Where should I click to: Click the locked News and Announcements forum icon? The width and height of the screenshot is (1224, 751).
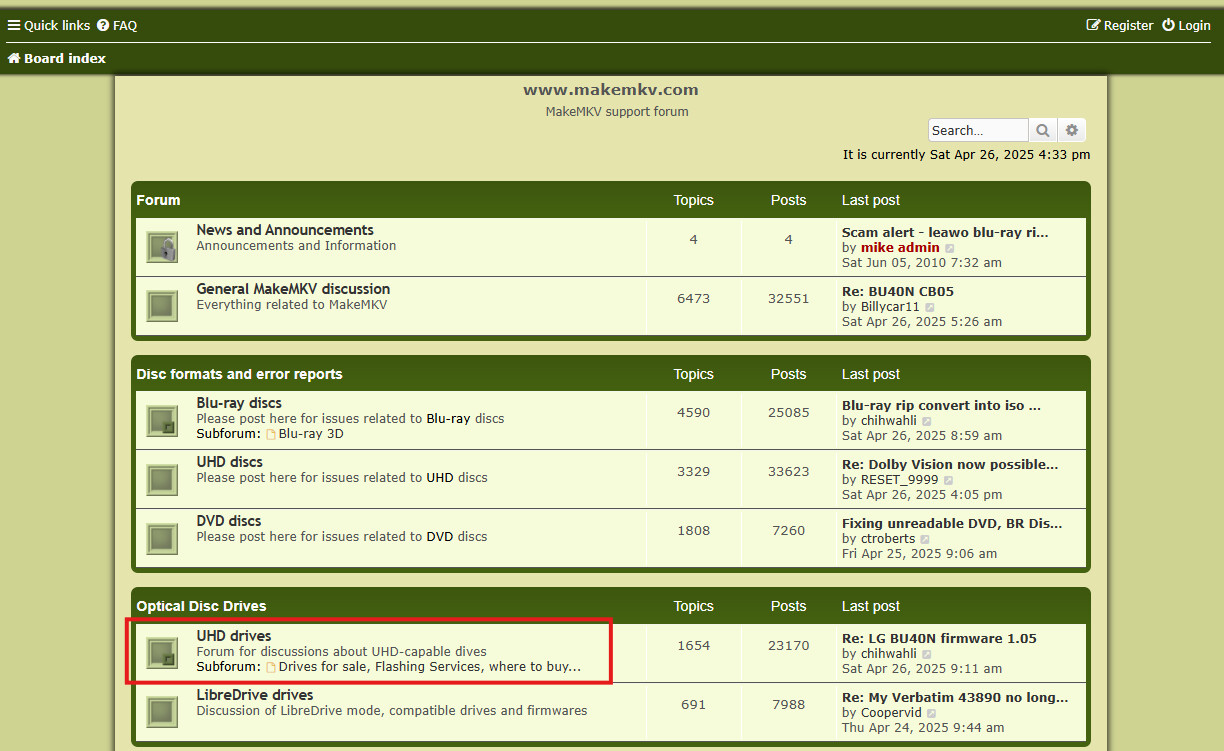click(x=162, y=247)
